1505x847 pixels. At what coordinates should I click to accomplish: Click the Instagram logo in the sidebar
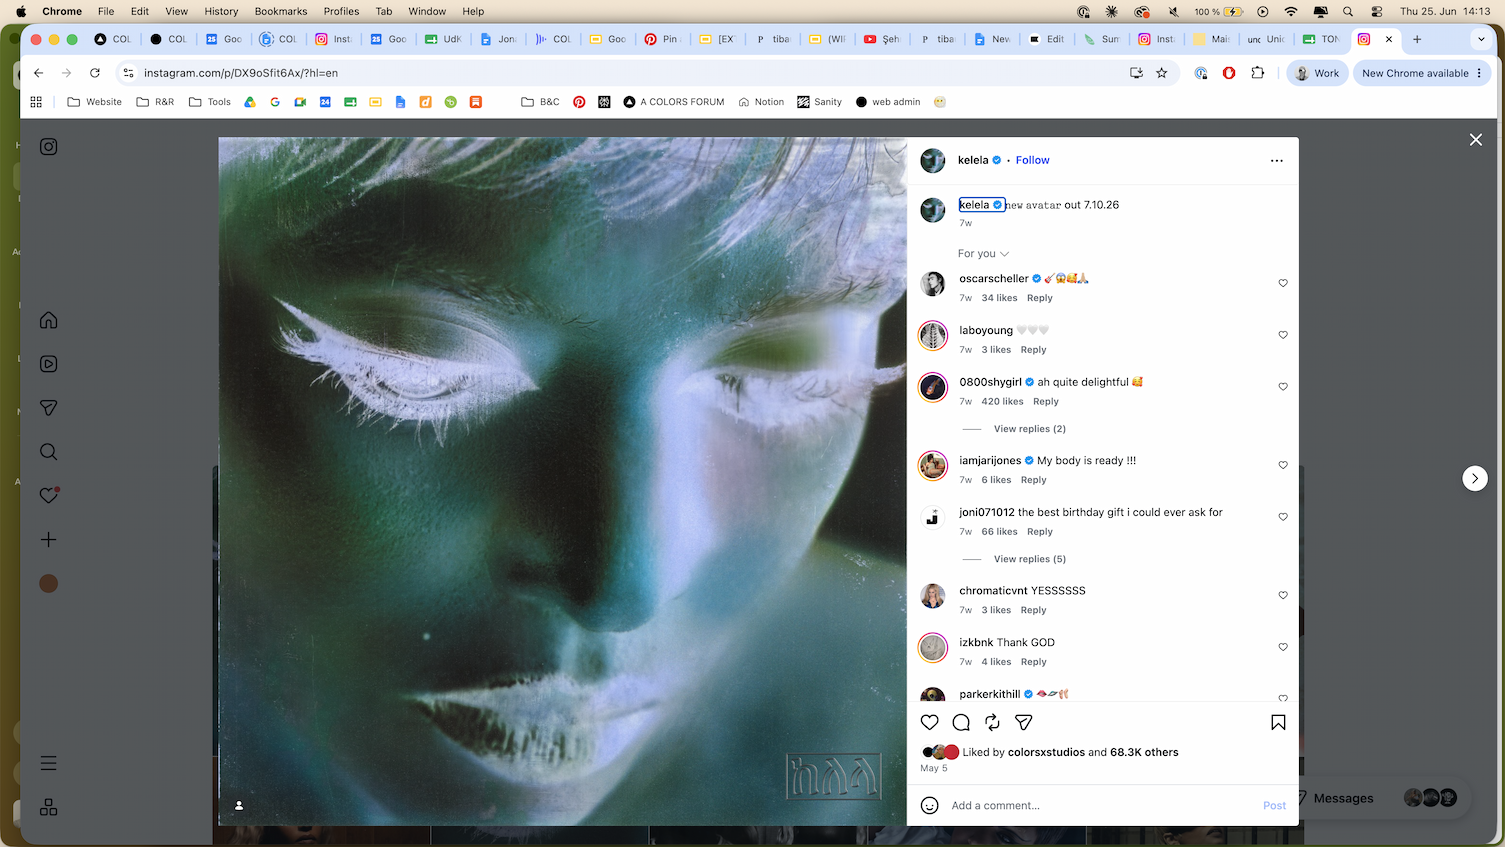click(x=48, y=147)
